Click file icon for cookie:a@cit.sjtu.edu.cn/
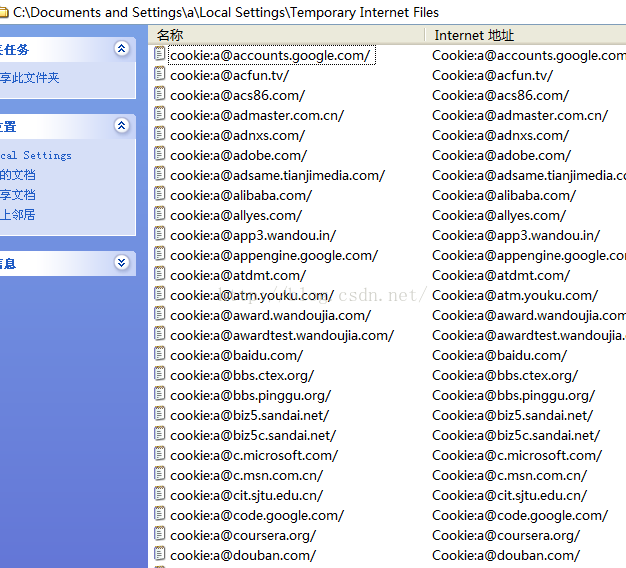This screenshot has width=626, height=568. (160, 493)
